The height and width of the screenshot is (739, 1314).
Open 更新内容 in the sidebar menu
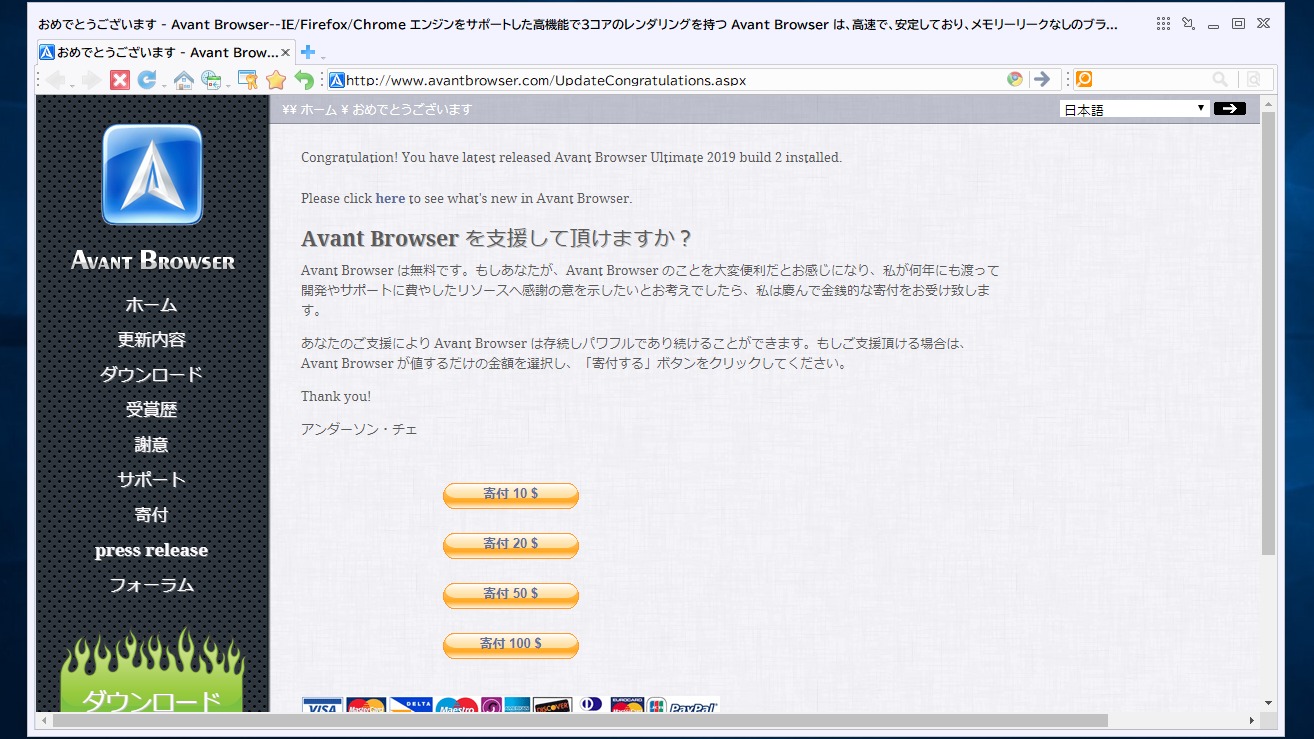point(151,340)
